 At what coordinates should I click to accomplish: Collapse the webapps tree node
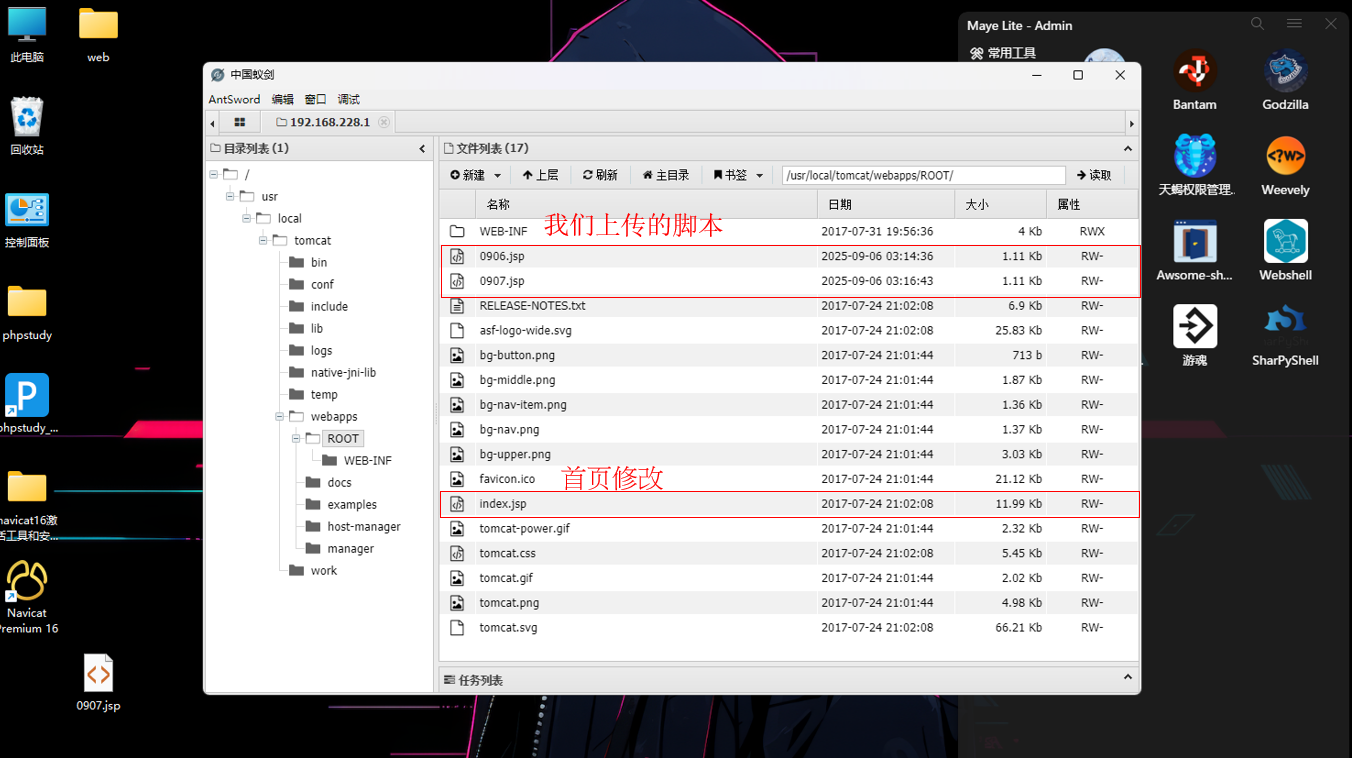(x=279, y=416)
